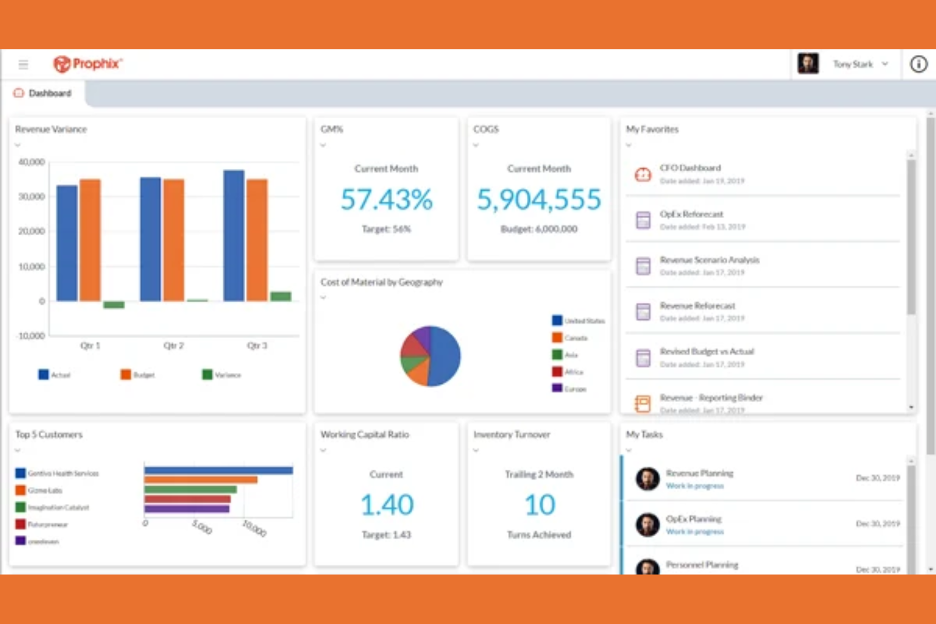Expand the Revenue Variance widget dropdown
Screen dimensions: 936x624
[x=17, y=144]
